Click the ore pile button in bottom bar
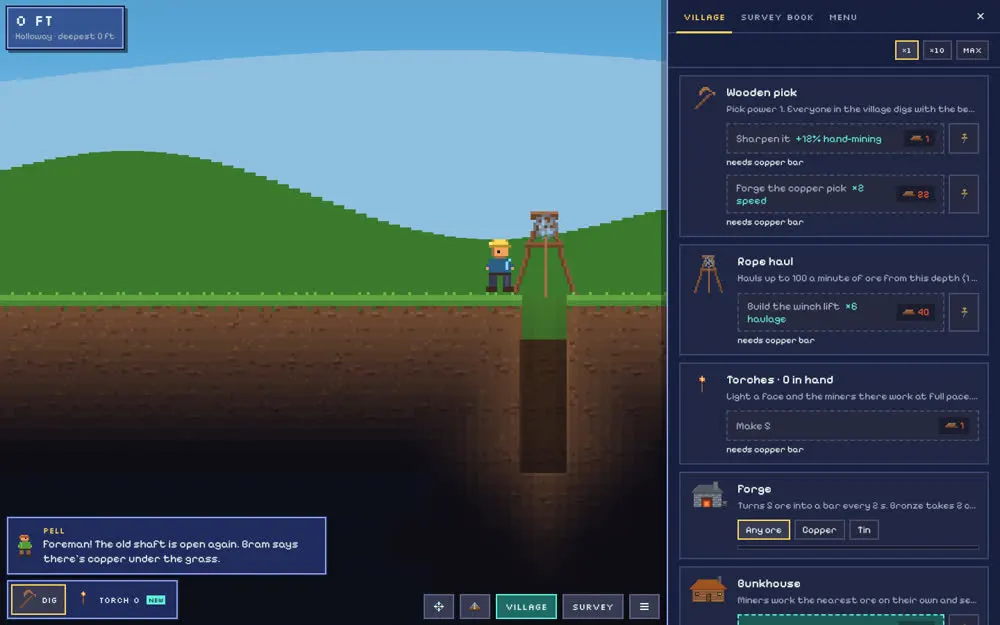1000x625 pixels. pyautogui.click(x=474, y=607)
